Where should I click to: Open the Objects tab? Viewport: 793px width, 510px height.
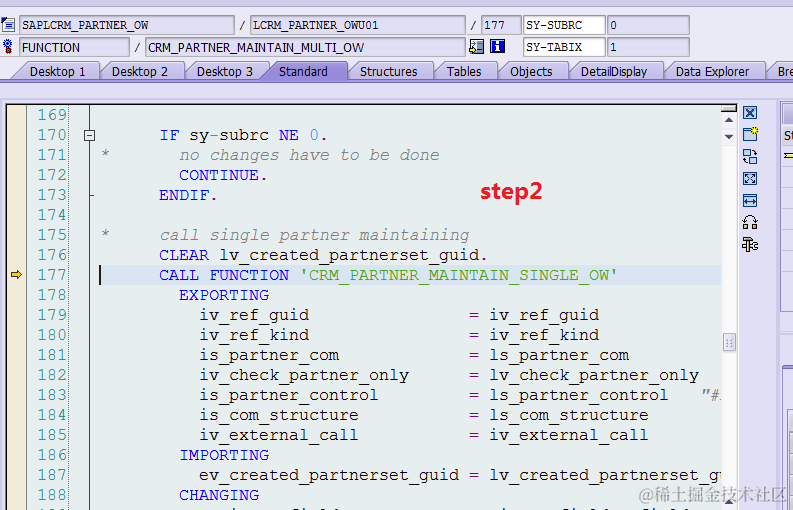[531, 71]
